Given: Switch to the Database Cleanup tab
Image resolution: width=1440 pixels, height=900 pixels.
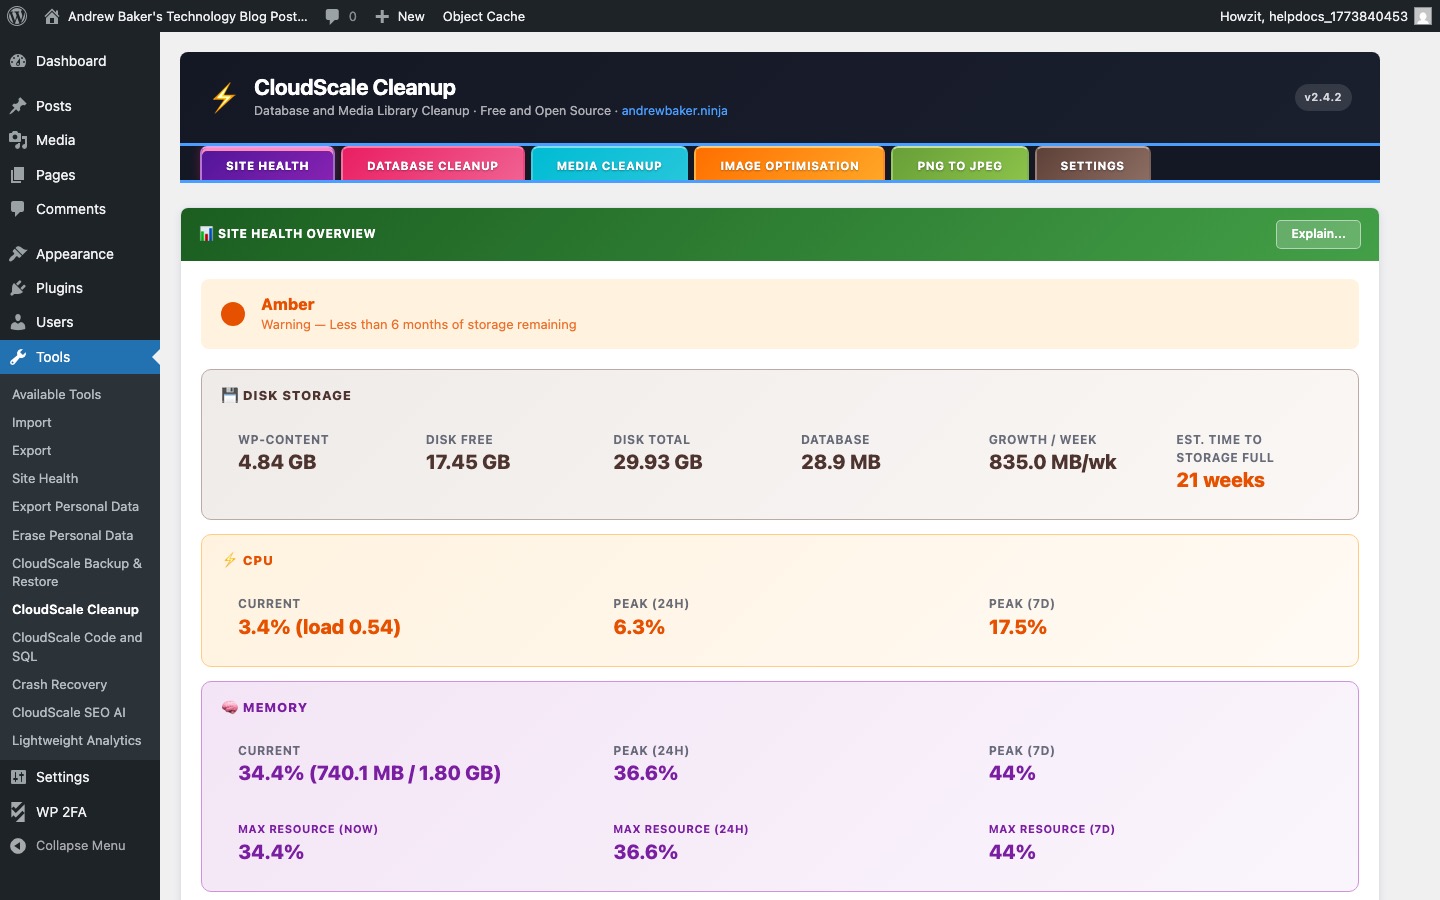Looking at the screenshot, I should [432, 165].
